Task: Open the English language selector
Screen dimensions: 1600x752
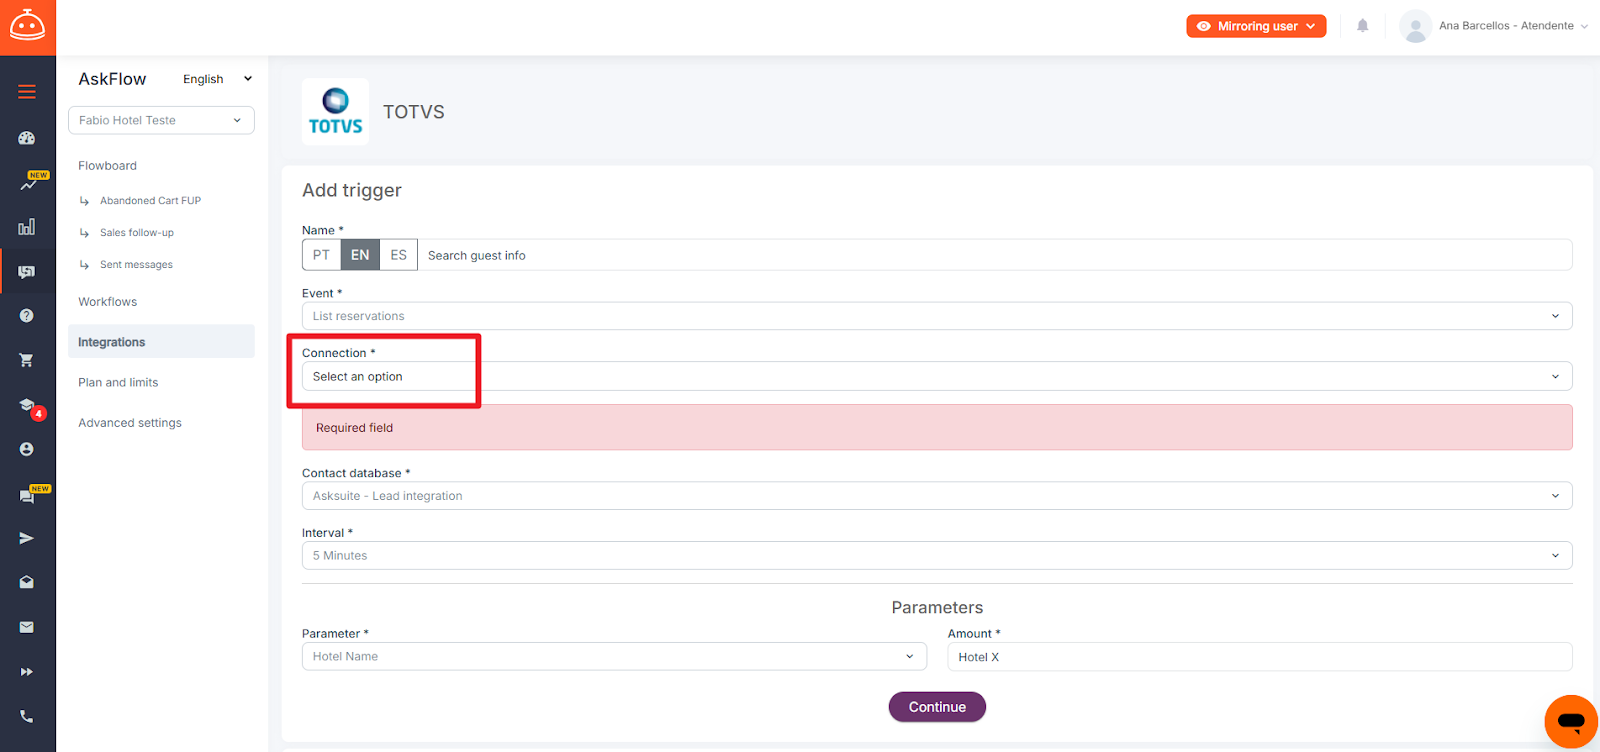Action: [218, 79]
